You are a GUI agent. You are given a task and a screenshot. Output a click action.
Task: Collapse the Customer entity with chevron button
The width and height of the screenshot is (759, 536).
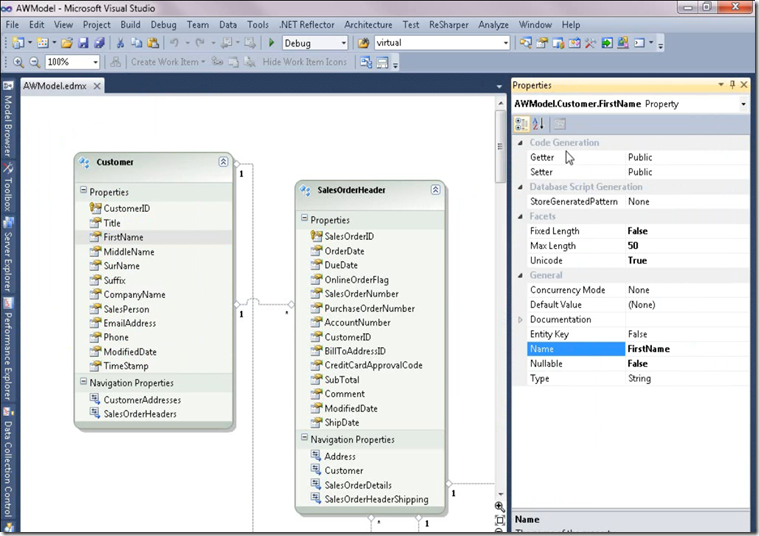(x=223, y=162)
